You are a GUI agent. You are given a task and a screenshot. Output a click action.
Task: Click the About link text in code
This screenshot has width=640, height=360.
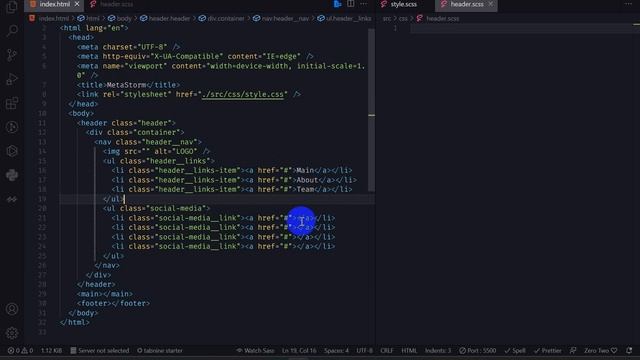307,180
